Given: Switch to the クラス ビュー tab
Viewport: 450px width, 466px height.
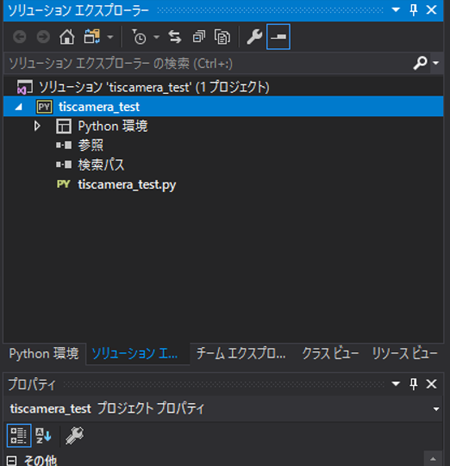Looking at the screenshot, I should pos(330,354).
